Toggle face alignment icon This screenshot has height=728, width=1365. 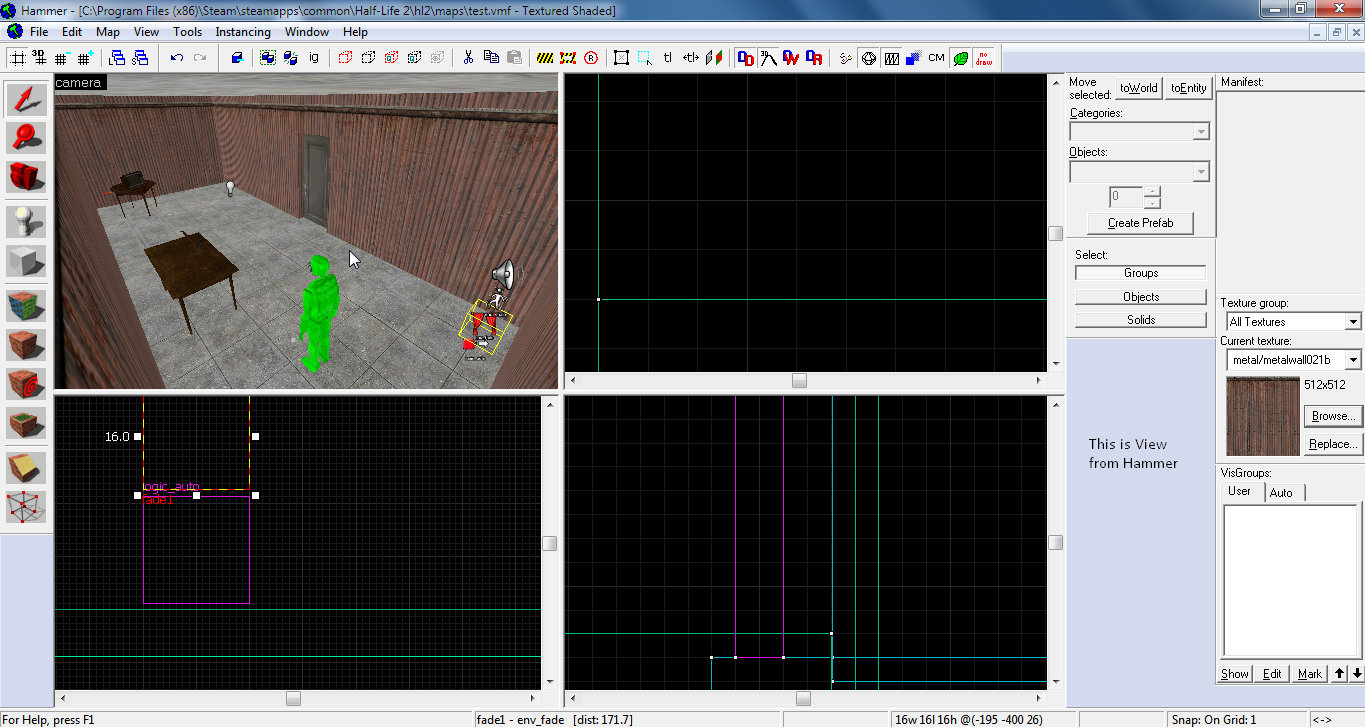click(714, 58)
